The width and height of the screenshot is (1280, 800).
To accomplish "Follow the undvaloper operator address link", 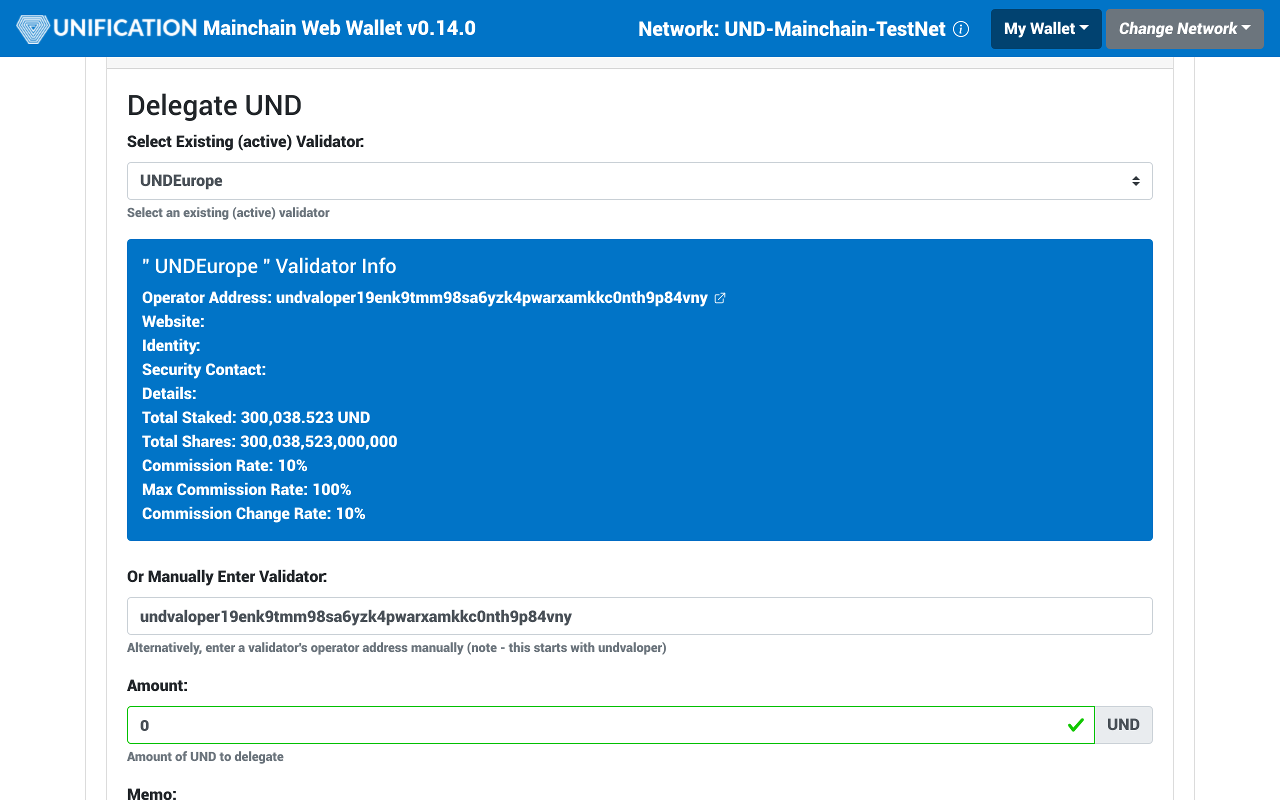I will coord(490,297).
